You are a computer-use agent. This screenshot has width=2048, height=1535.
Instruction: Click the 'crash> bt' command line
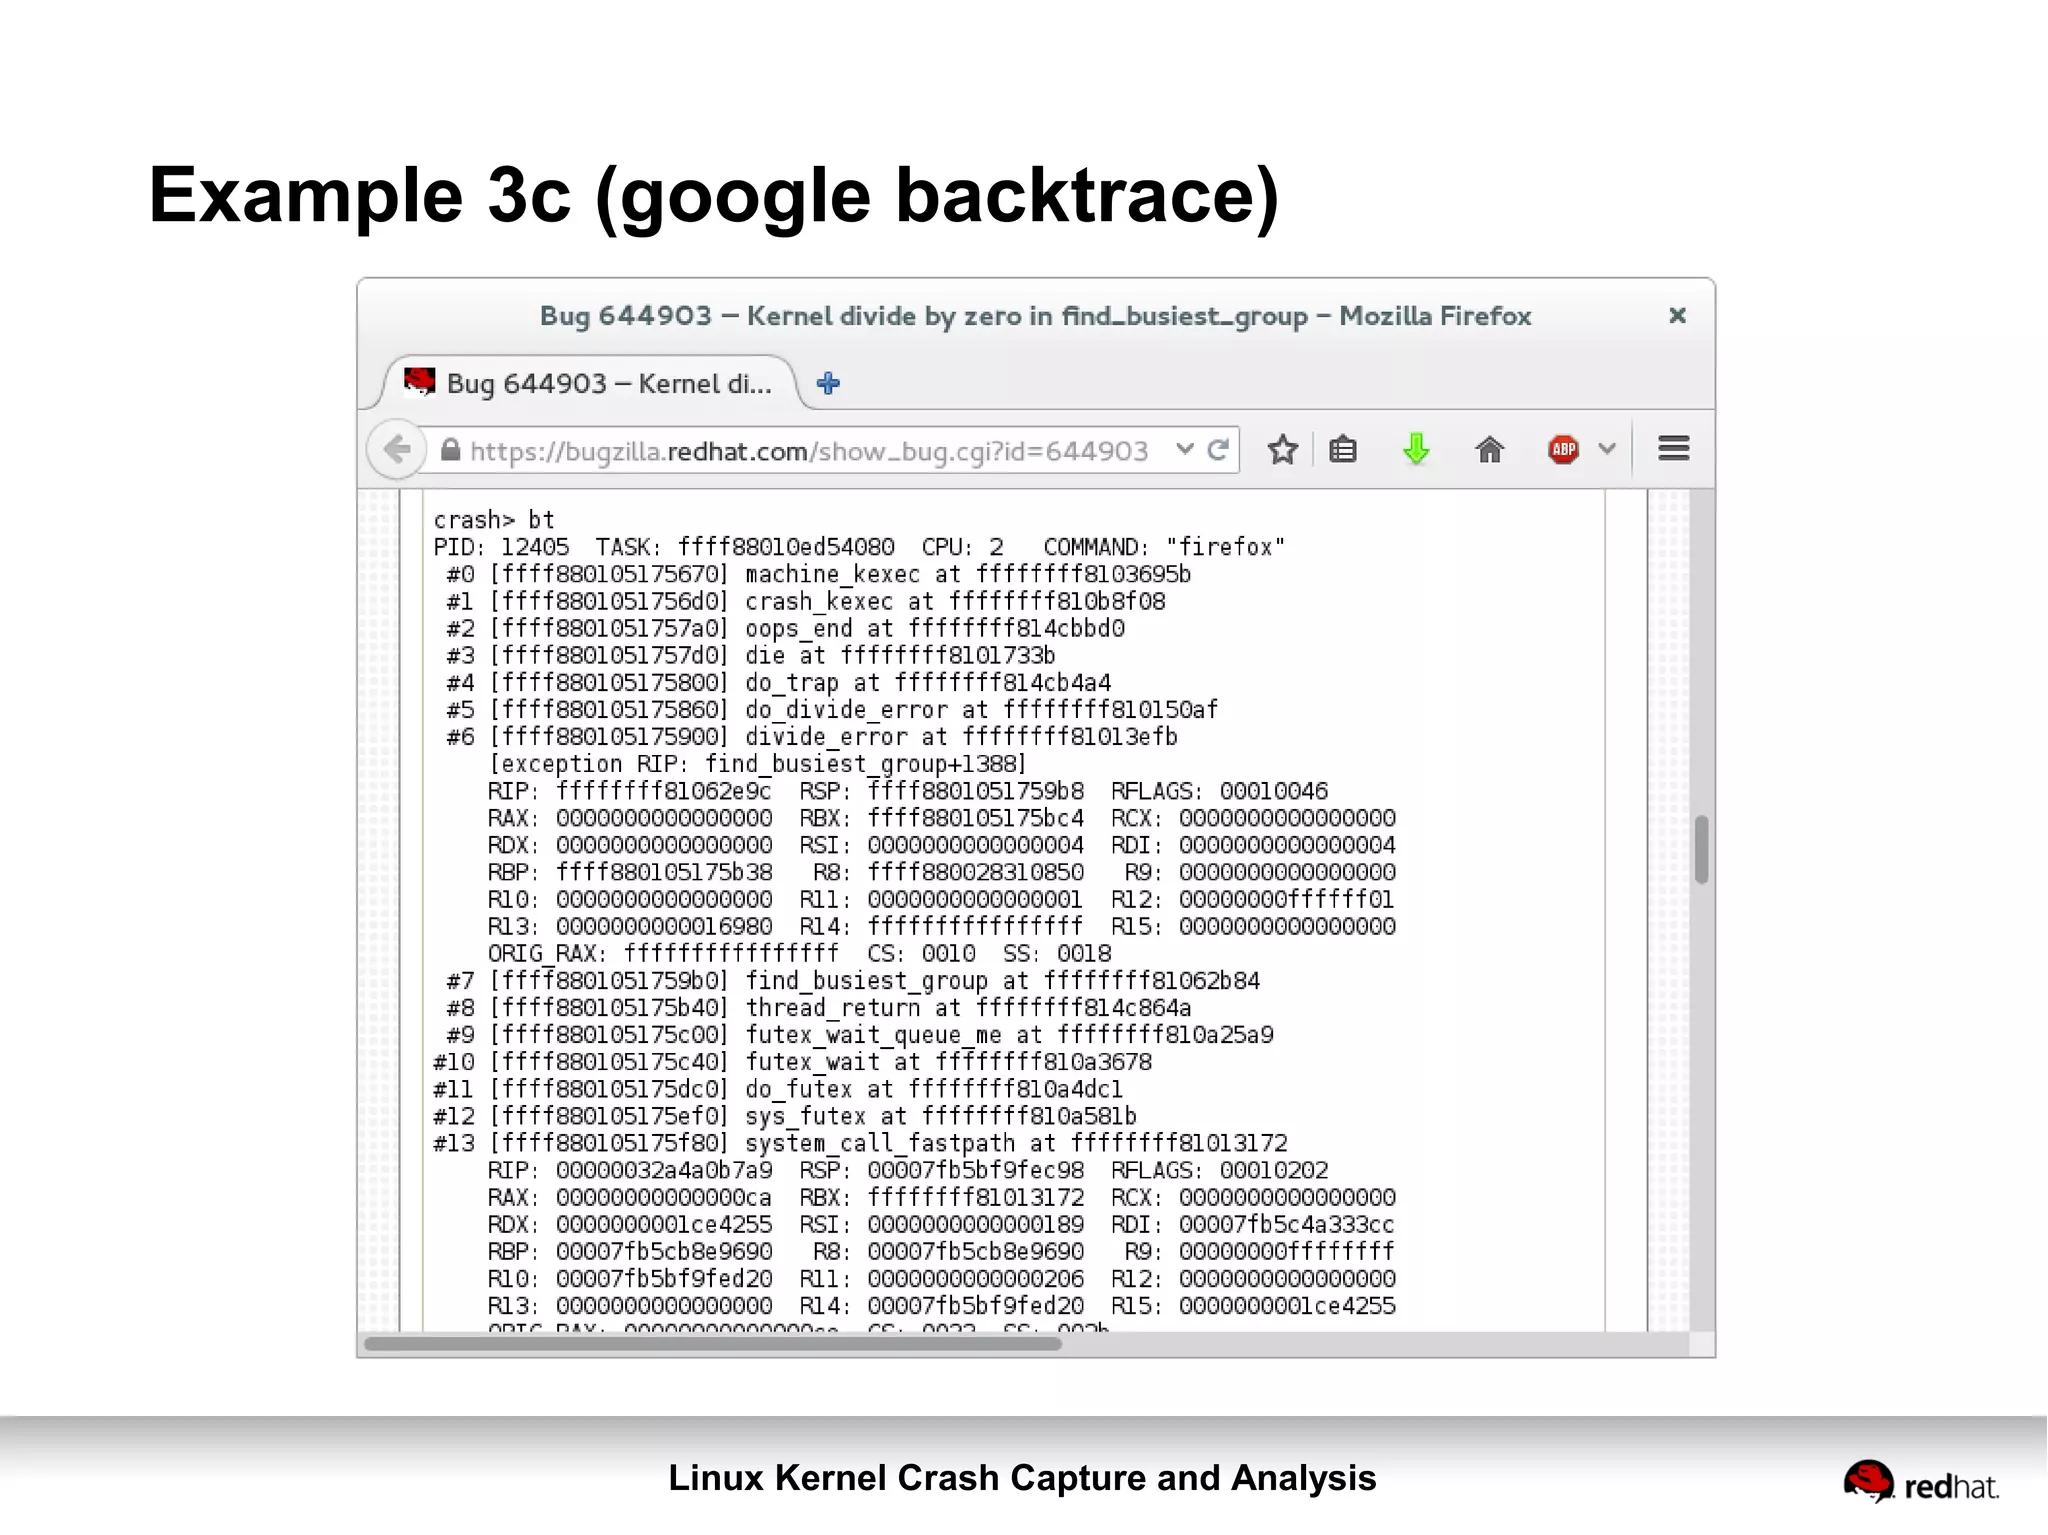494,520
